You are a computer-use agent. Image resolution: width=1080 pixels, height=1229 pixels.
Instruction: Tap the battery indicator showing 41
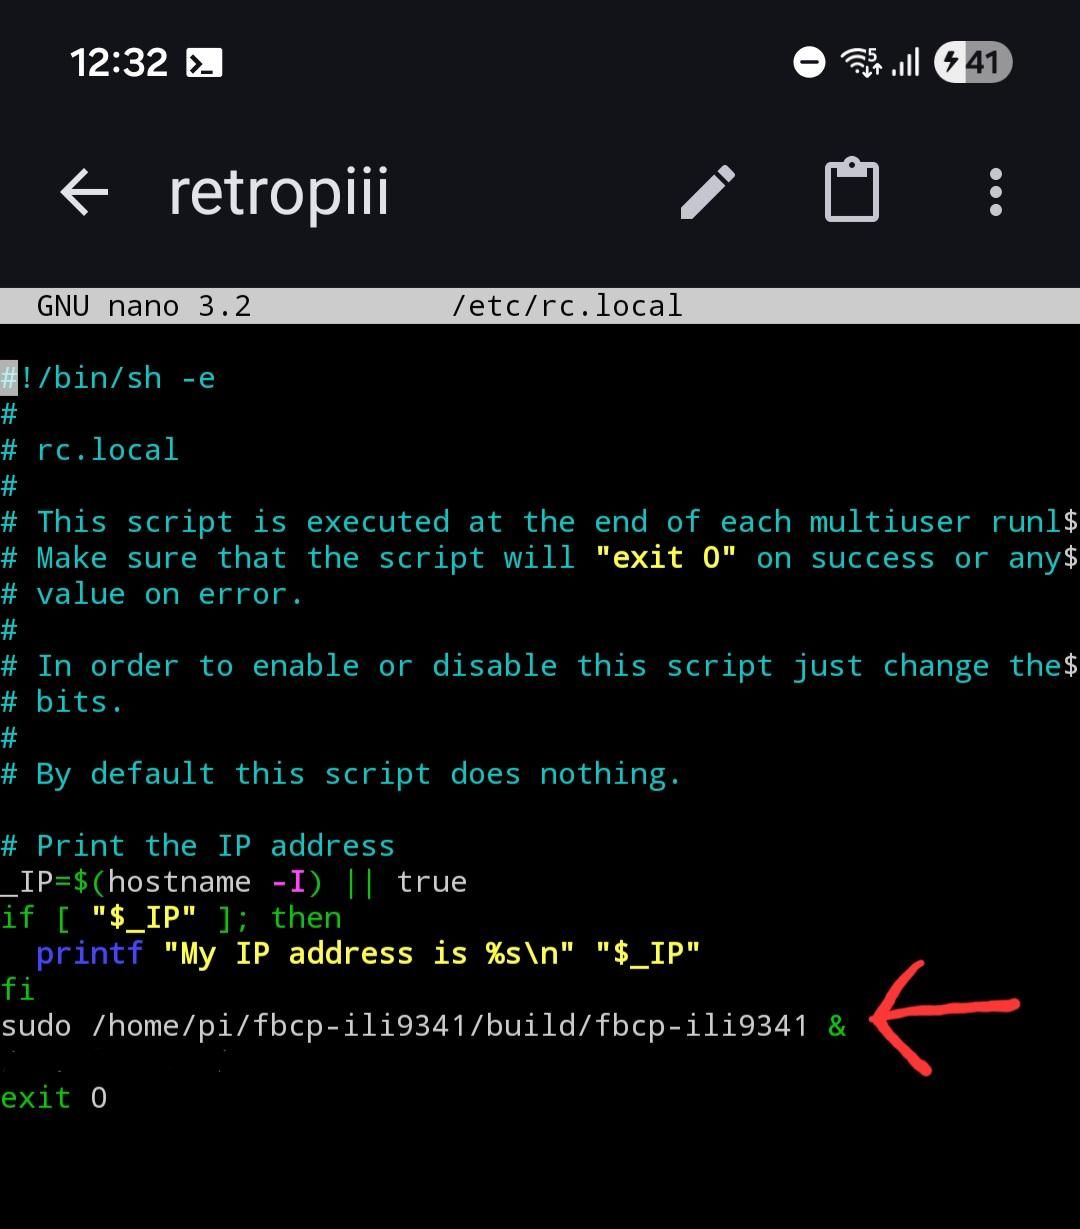coord(973,63)
